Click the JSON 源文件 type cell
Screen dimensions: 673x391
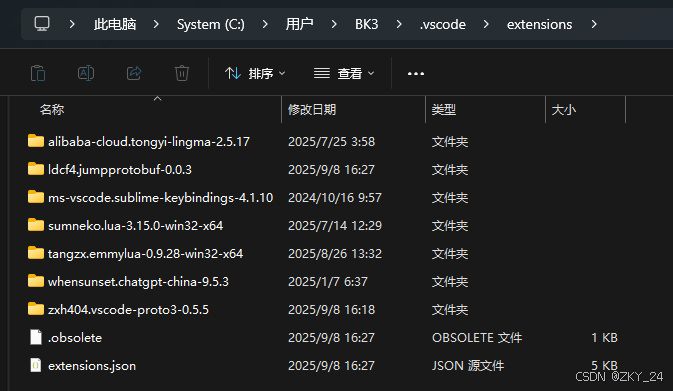pyautogui.click(x=468, y=366)
